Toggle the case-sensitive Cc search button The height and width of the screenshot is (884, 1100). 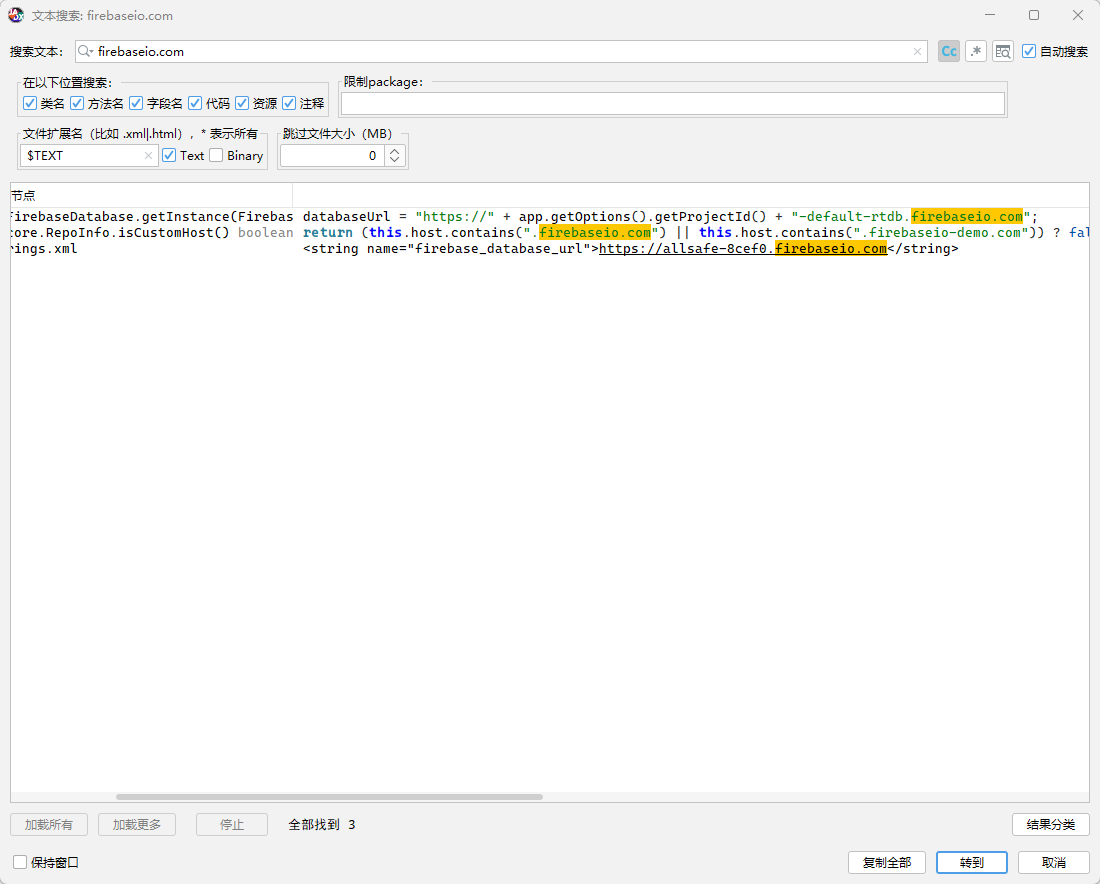pyautogui.click(x=948, y=51)
